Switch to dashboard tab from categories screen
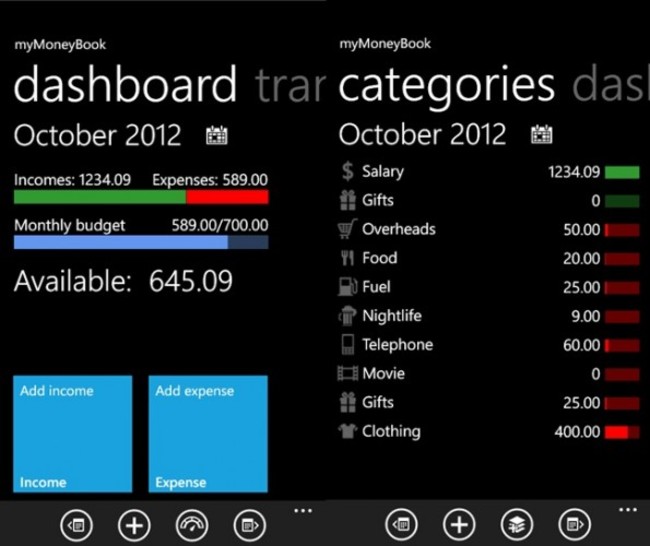 pyautogui.click(x=612, y=87)
